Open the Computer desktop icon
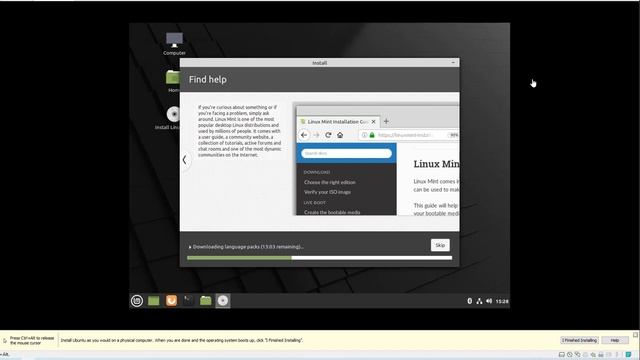 (x=174, y=44)
